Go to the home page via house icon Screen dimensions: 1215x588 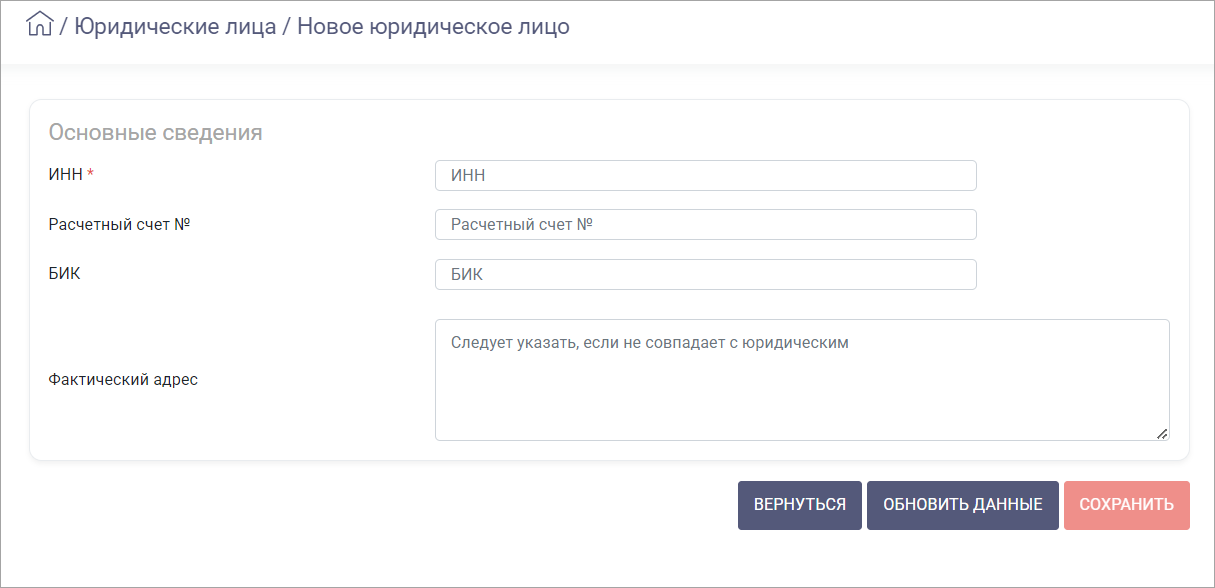click(x=39, y=25)
